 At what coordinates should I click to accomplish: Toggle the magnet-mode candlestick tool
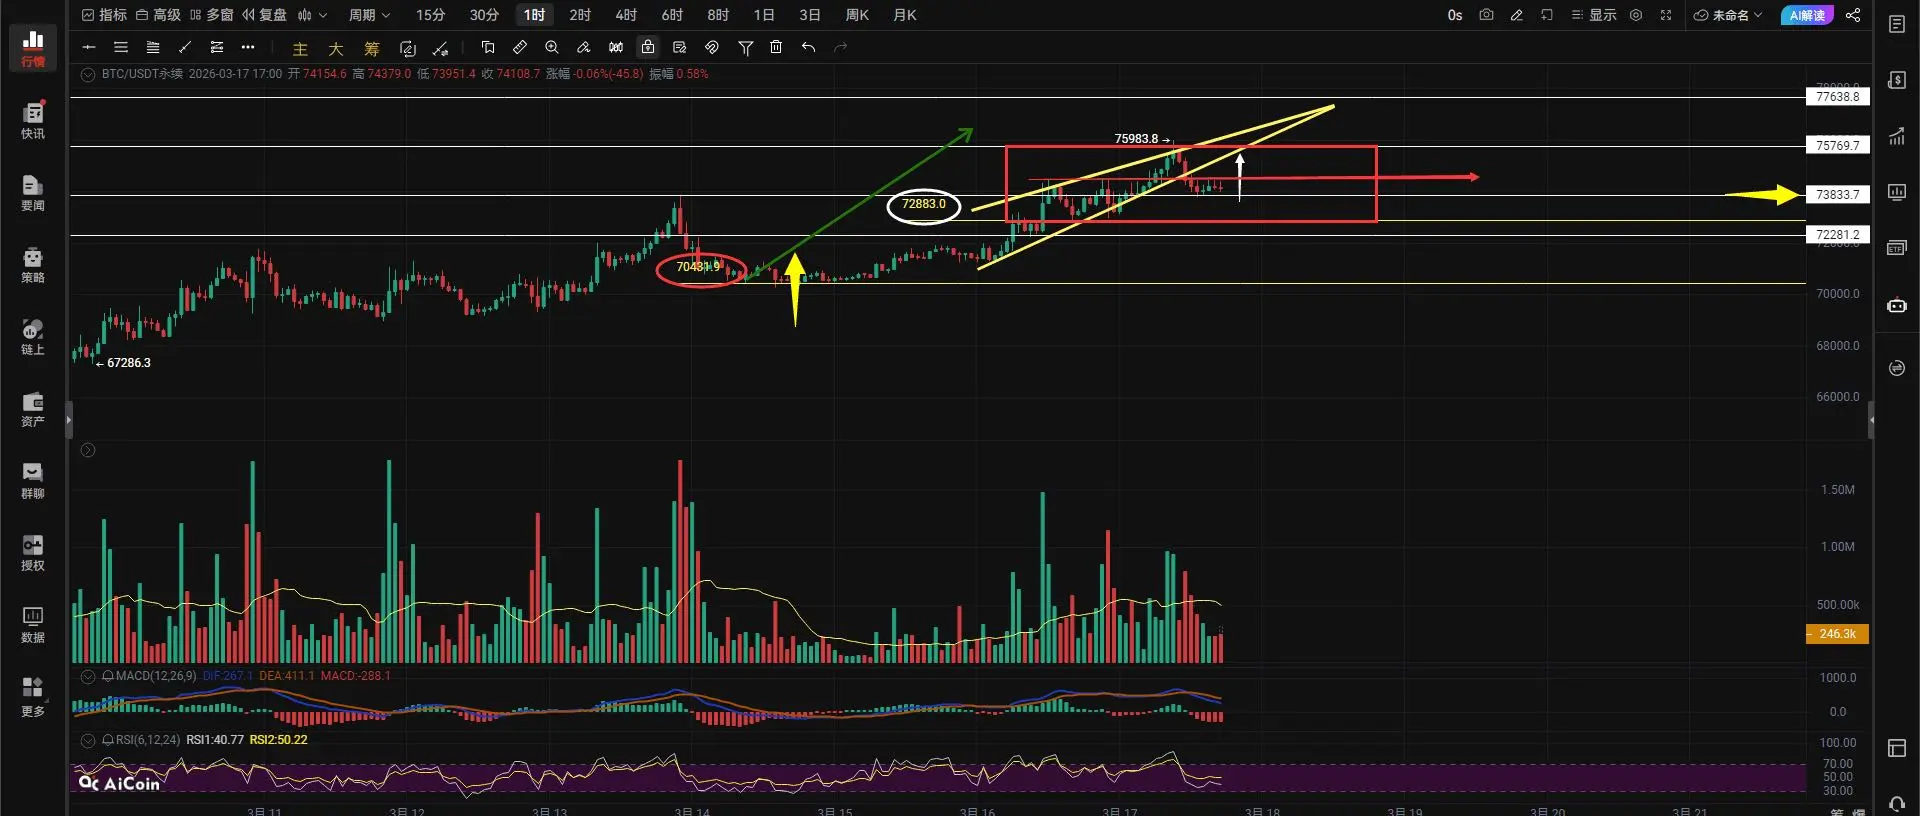click(x=616, y=47)
